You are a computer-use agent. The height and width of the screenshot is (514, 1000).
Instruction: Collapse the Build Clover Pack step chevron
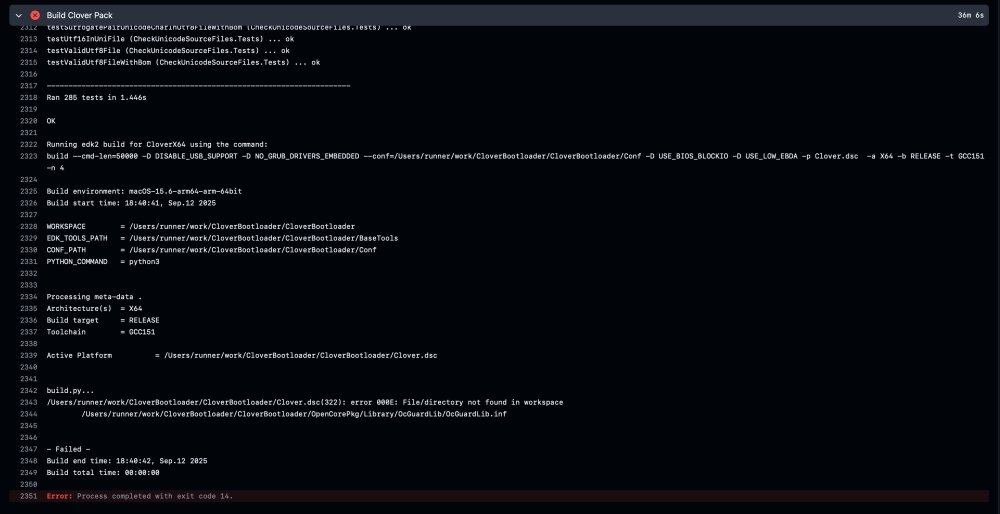19,15
